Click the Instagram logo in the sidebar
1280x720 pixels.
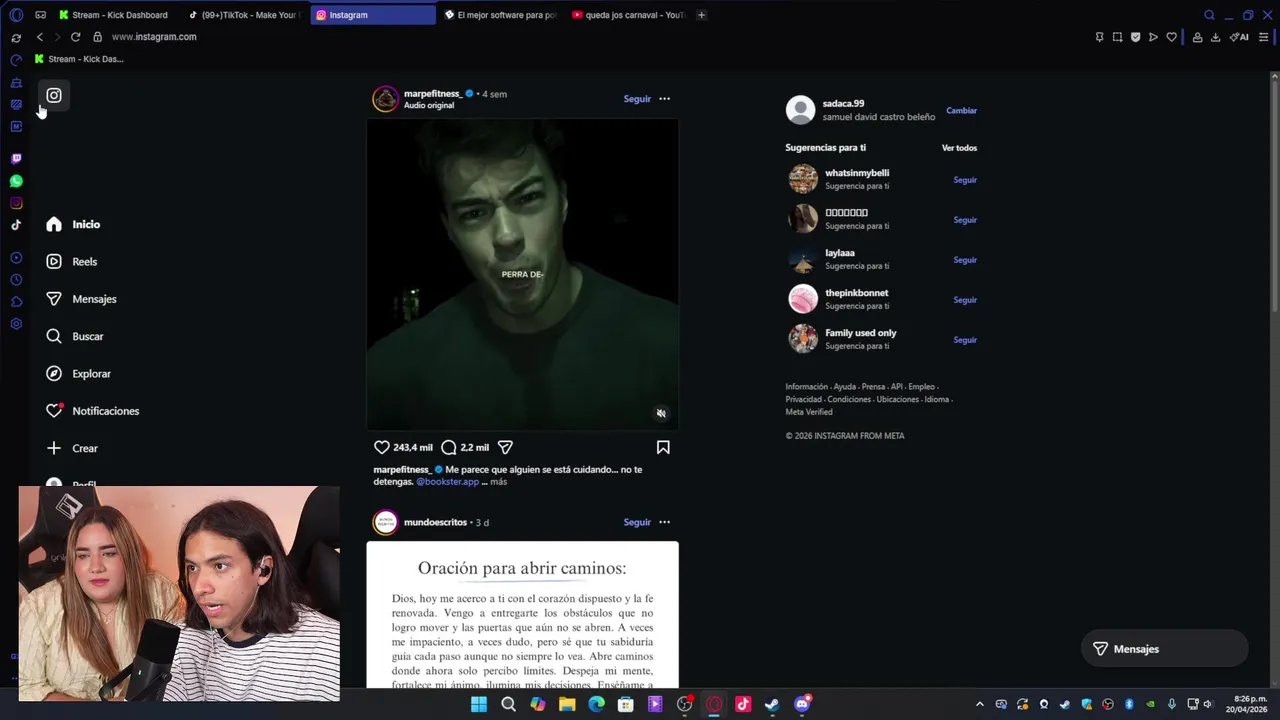(x=54, y=96)
